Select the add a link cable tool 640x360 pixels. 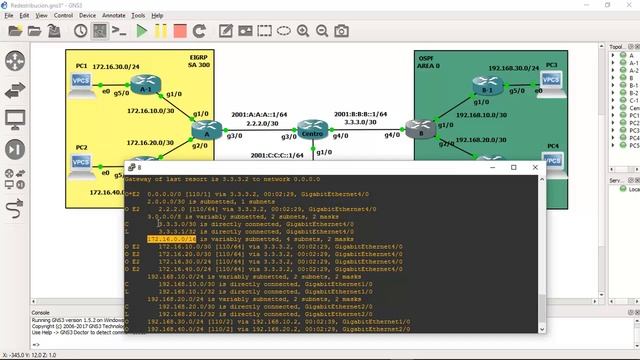[x=15, y=209]
